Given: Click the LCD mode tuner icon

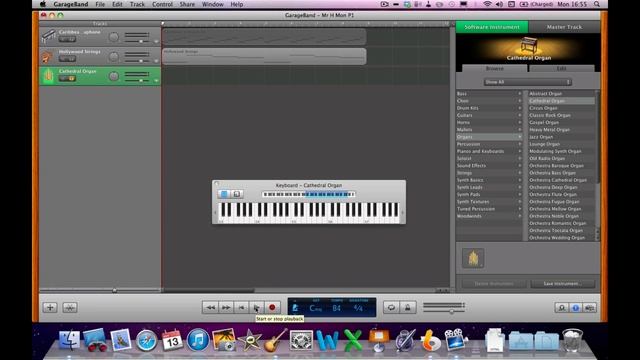Looking at the screenshot, I should coord(295,308).
